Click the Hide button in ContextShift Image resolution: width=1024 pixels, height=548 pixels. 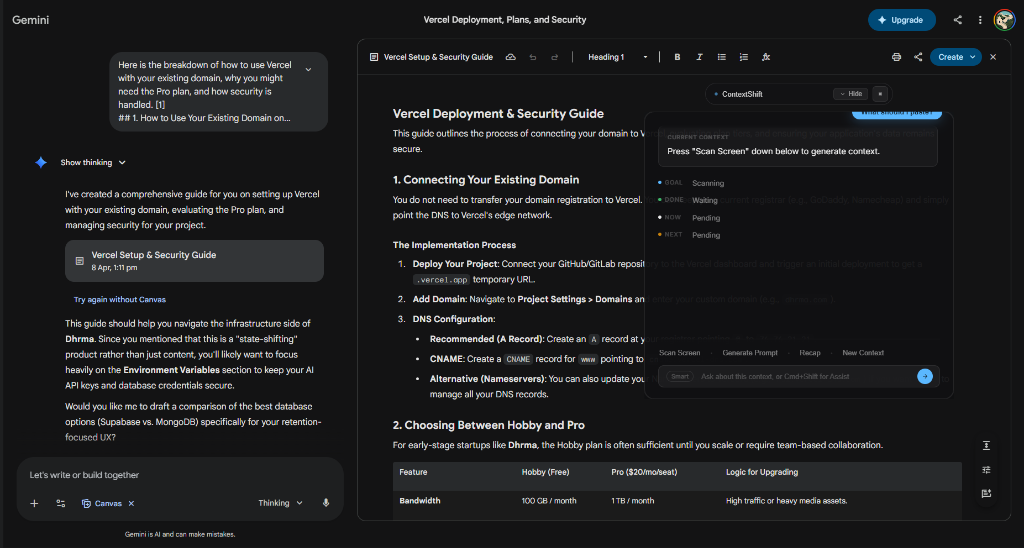(850, 94)
